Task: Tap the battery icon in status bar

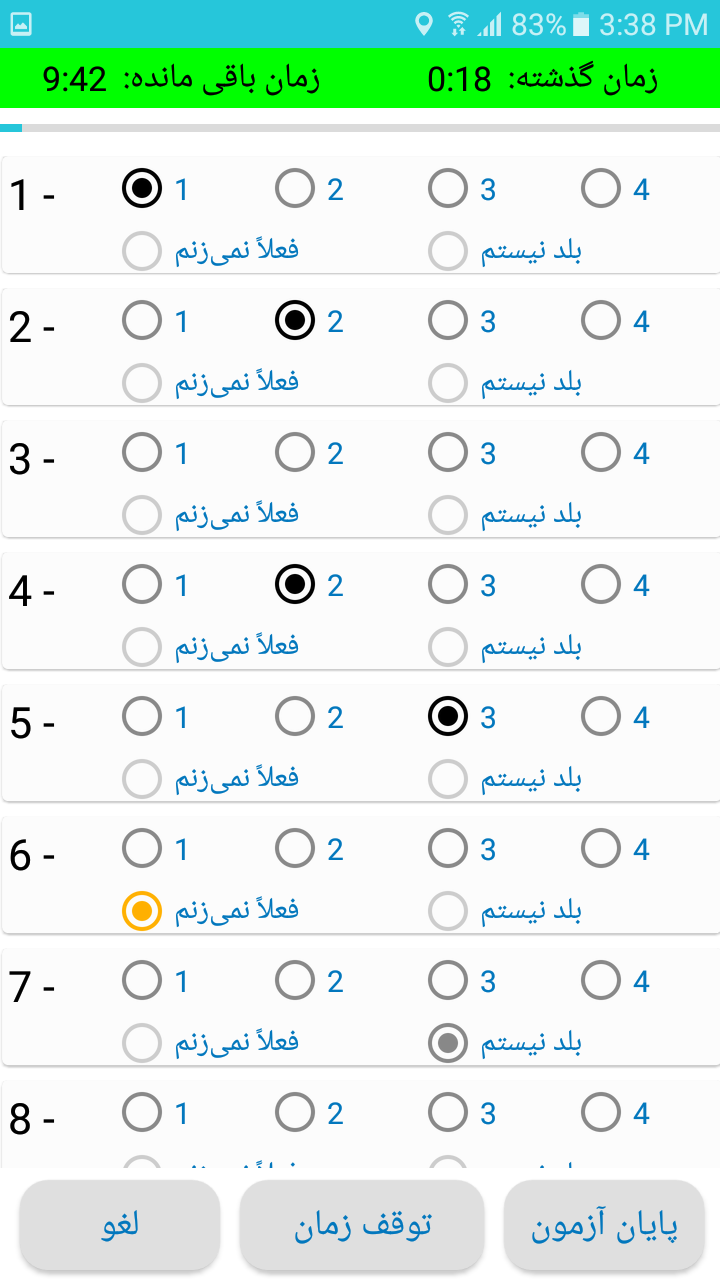Action: pos(581,24)
